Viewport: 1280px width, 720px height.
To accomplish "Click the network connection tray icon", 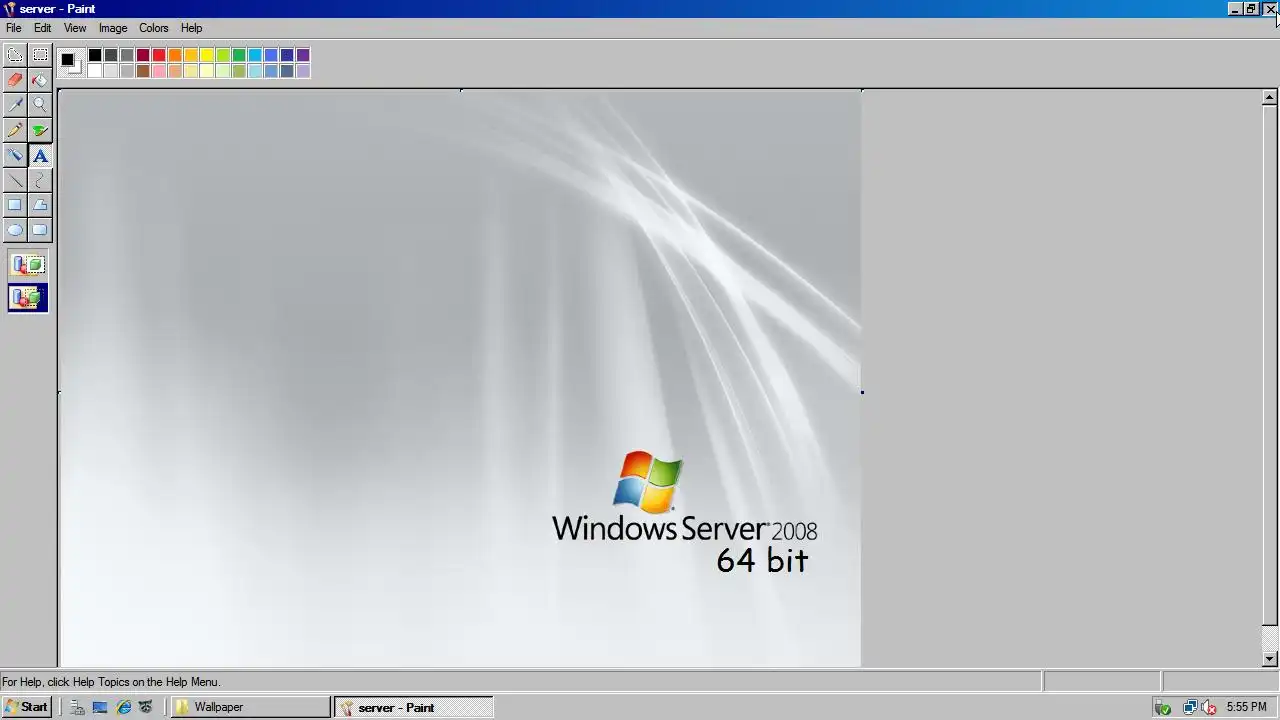I will [1189, 707].
